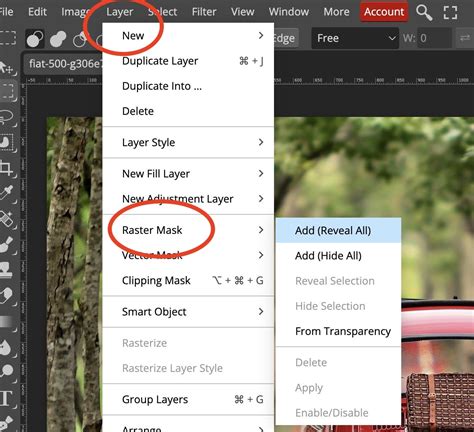Image resolution: width=474 pixels, height=432 pixels.
Task: Click the greyed-out Rasterize Layer Style entry
Action: click(188, 368)
